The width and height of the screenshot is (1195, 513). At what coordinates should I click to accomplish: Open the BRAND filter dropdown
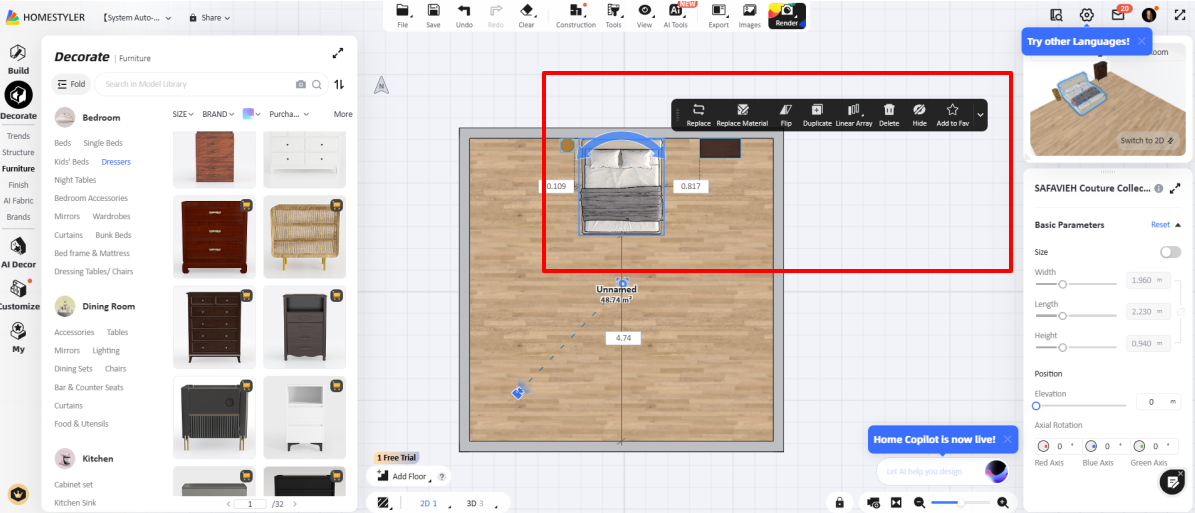tap(218, 114)
